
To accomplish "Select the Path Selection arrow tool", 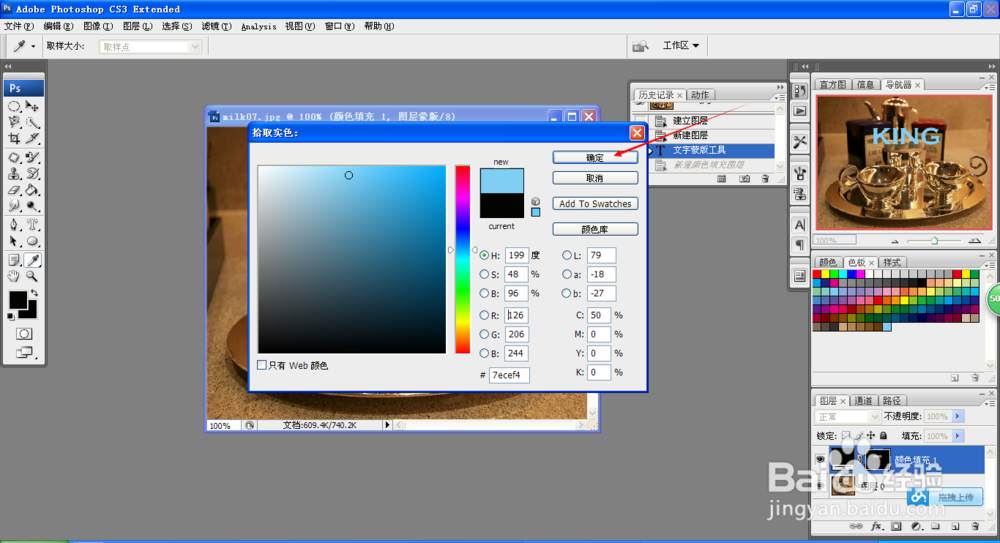I will [14, 241].
